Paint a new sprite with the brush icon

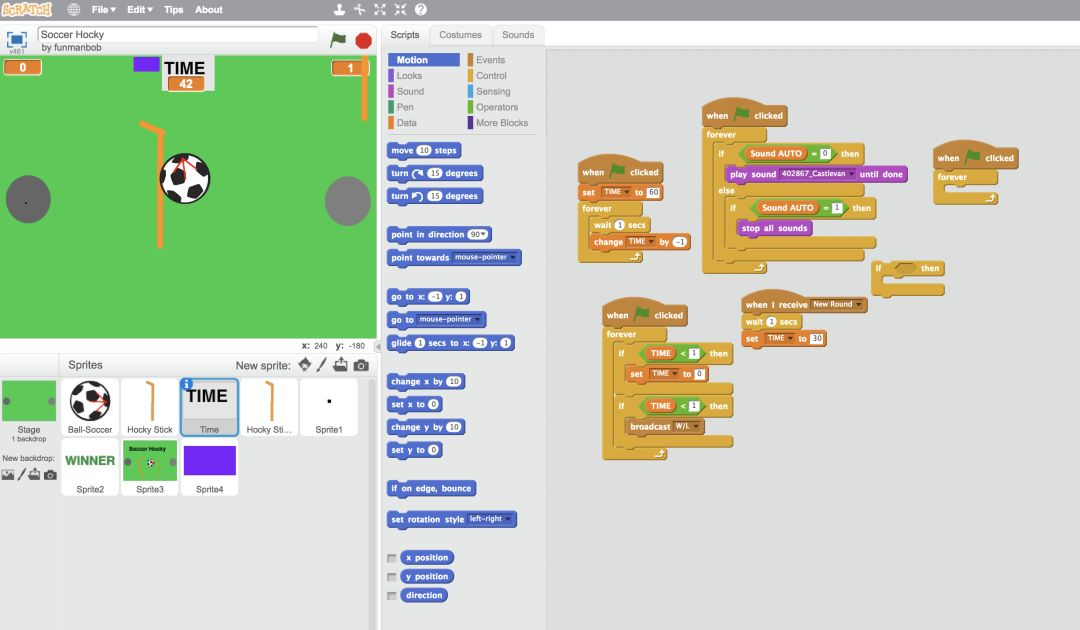[x=322, y=365]
